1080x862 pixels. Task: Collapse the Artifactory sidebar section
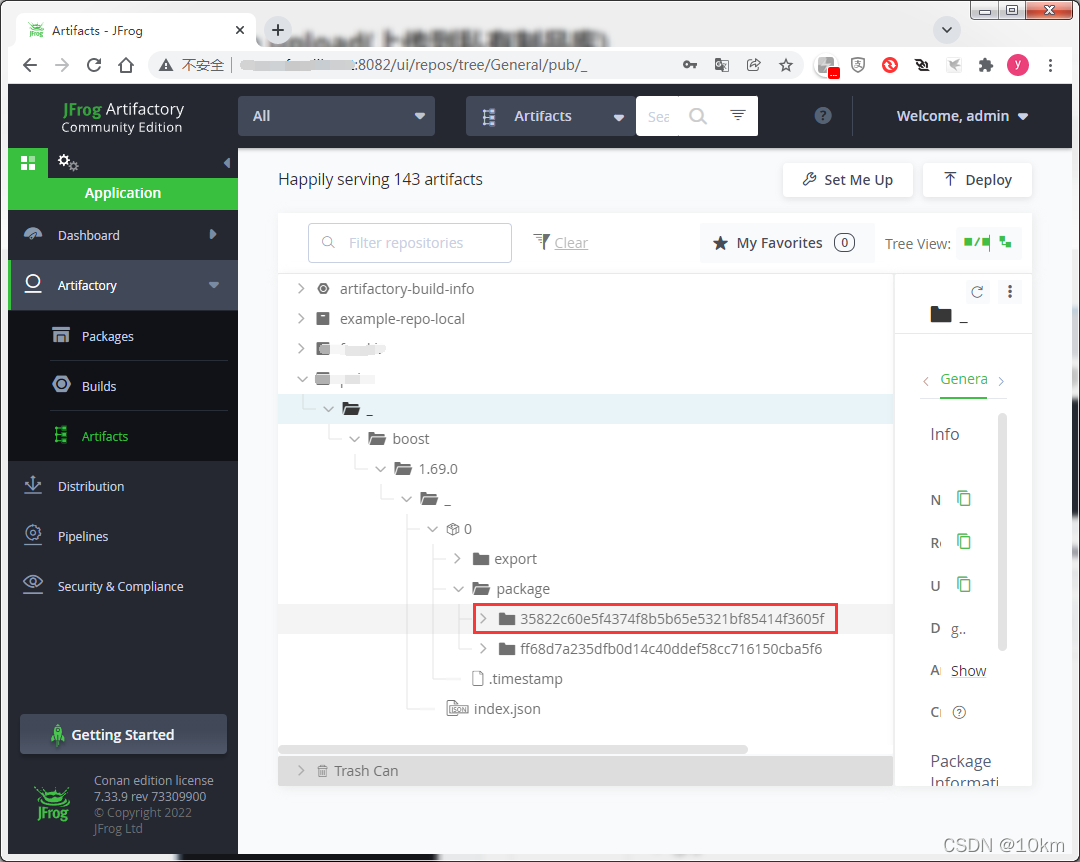(214, 285)
